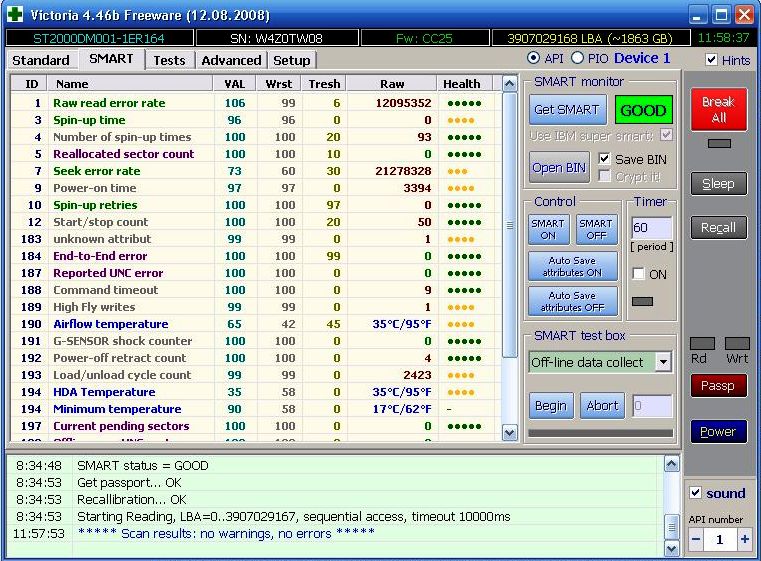Select the Current pending sectors row
This screenshot has width=761, height=561.
[256, 426]
